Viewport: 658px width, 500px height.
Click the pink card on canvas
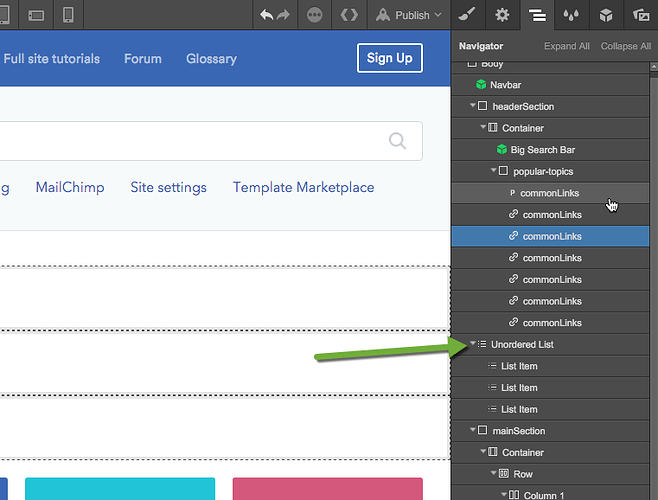[328, 489]
